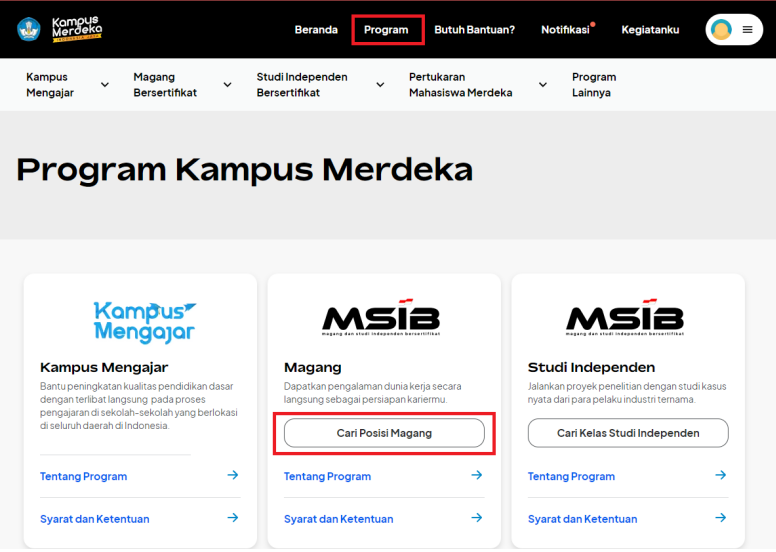776x552 pixels.
Task: Click the Kampus Mengajar card title
Action: (104, 367)
